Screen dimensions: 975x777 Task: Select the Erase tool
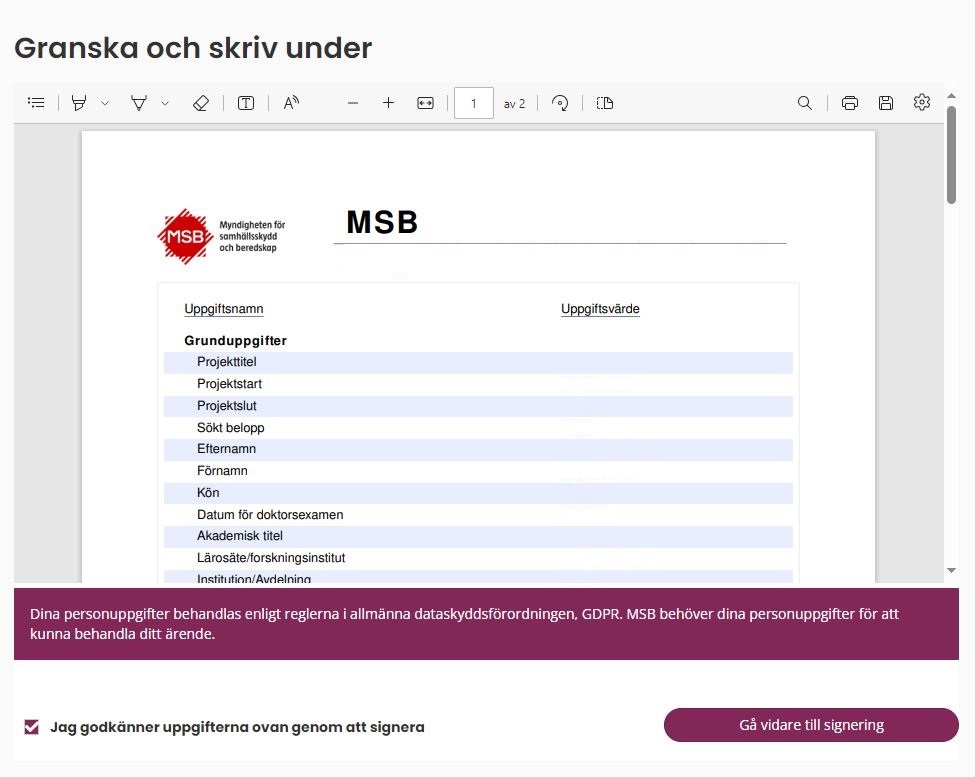(x=201, y=103)
